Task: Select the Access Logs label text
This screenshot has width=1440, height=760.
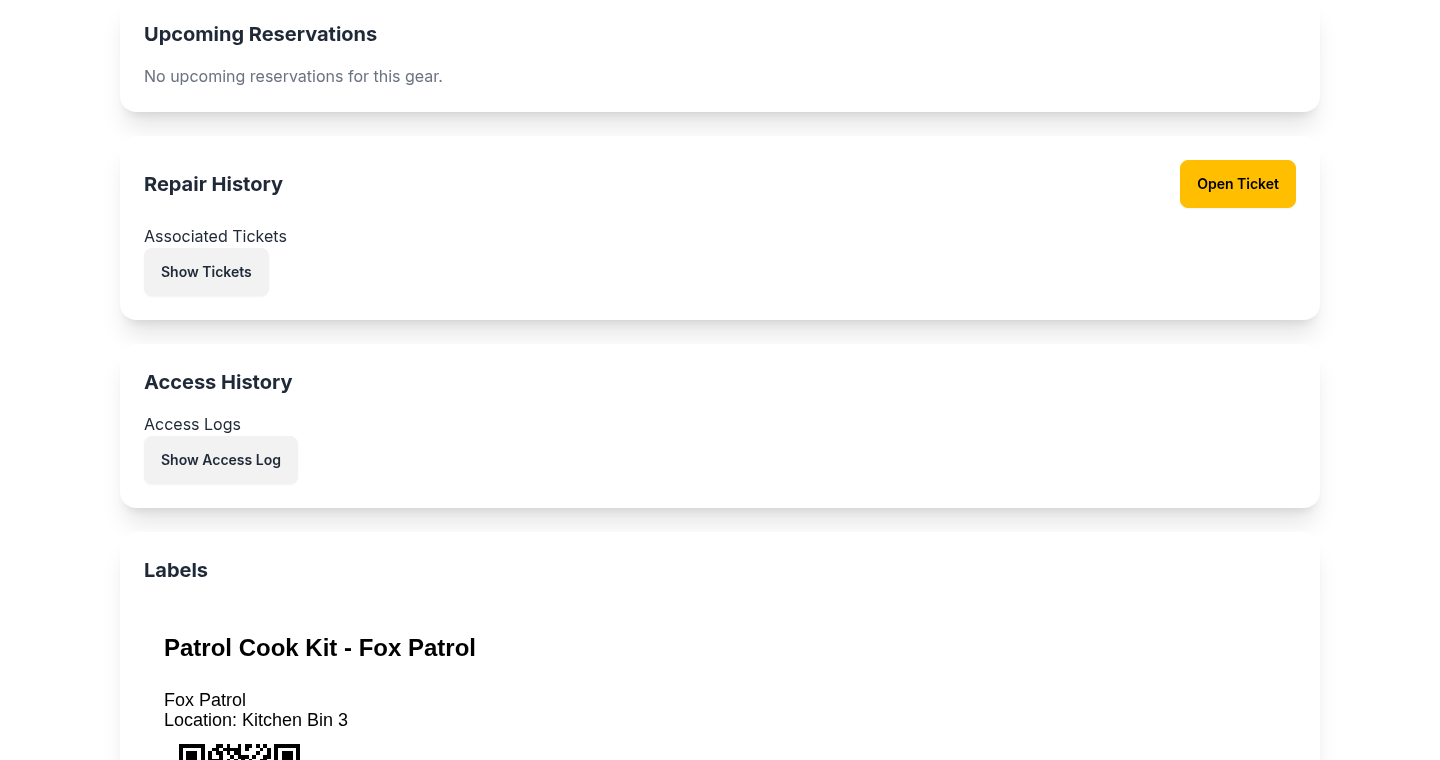Action: point(192,424)
